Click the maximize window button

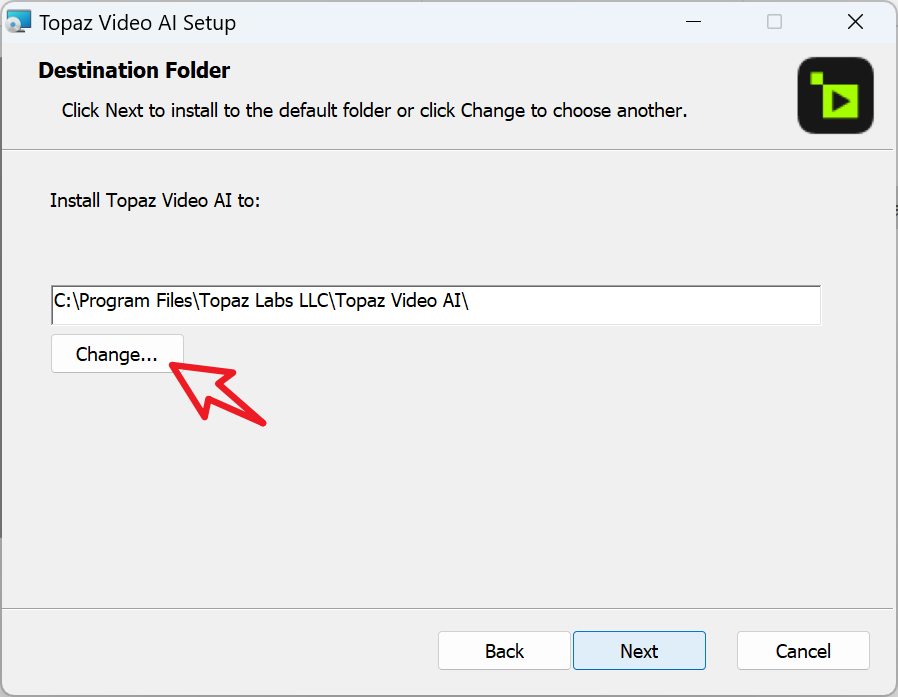774,22
